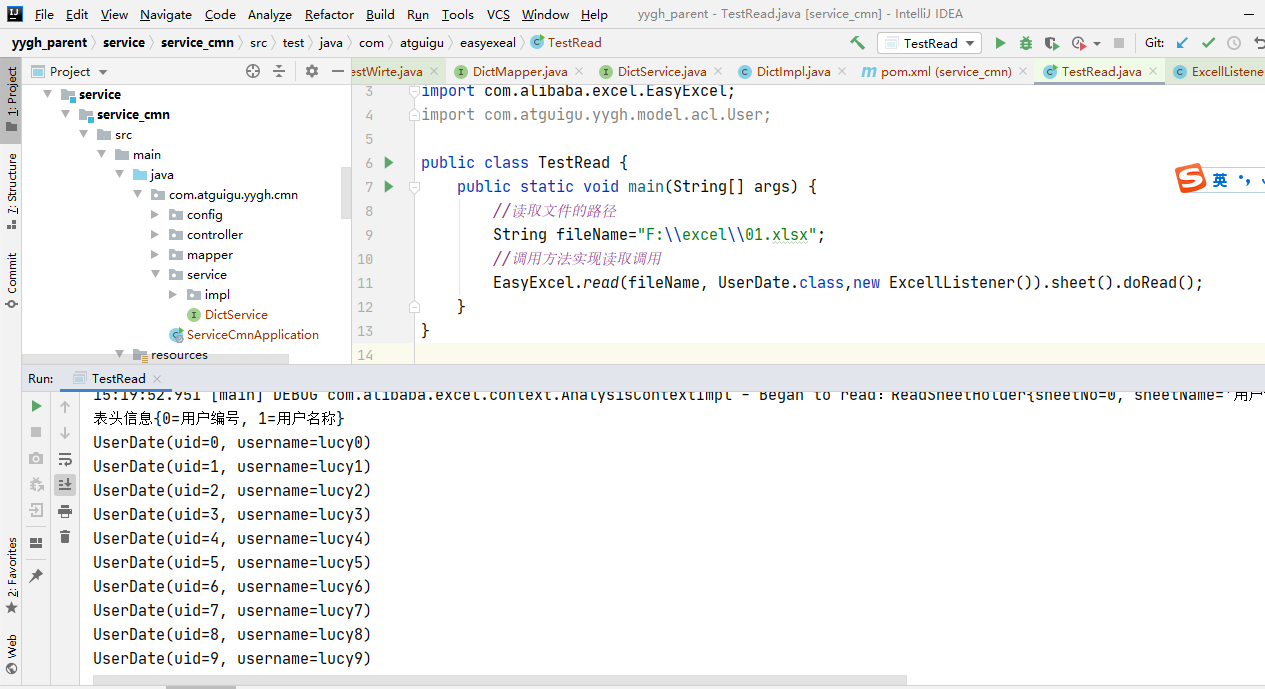Image resolution: width=1265 pixels, height=689 pixels.
Task: Open Project panel settings gear
Action: 312,71
